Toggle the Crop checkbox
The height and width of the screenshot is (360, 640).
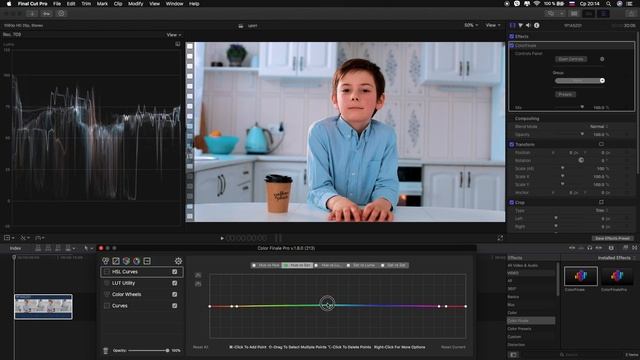(x=511, y=202)
